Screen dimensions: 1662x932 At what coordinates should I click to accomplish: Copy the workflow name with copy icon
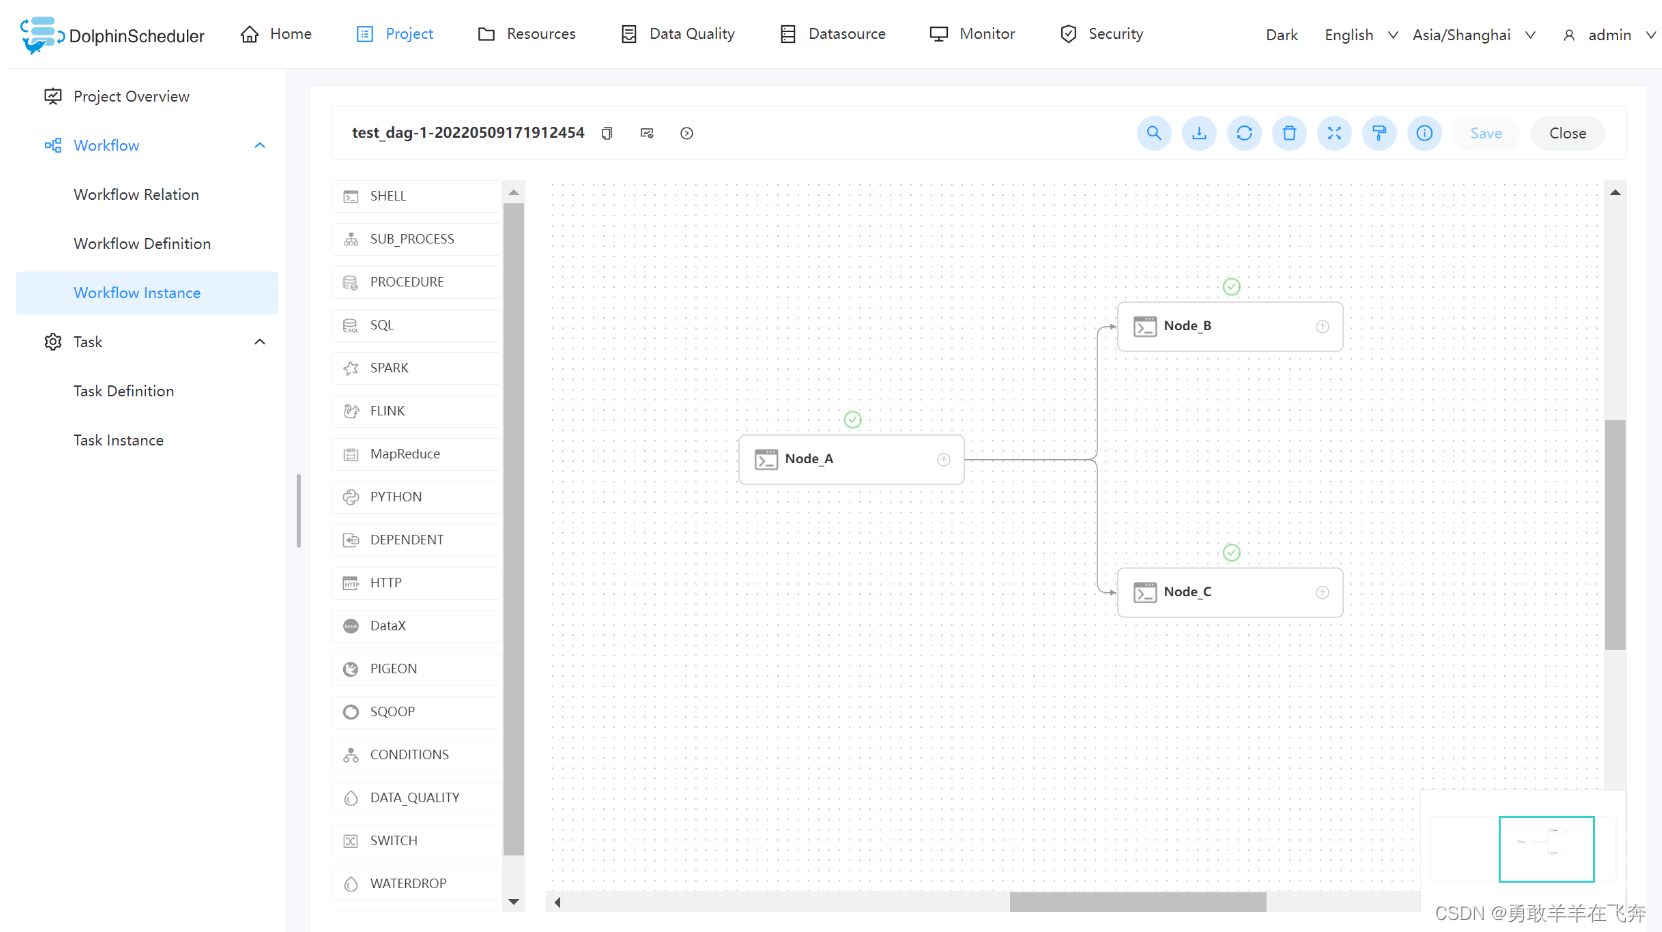(x=607, y=133)
